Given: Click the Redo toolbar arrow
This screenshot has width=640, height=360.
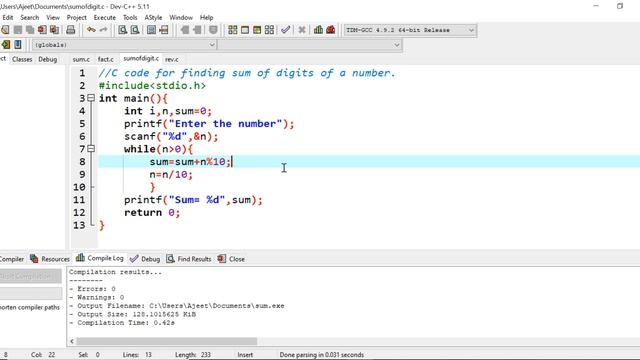Looking at the screenshot, I should [x=103, y=30].
